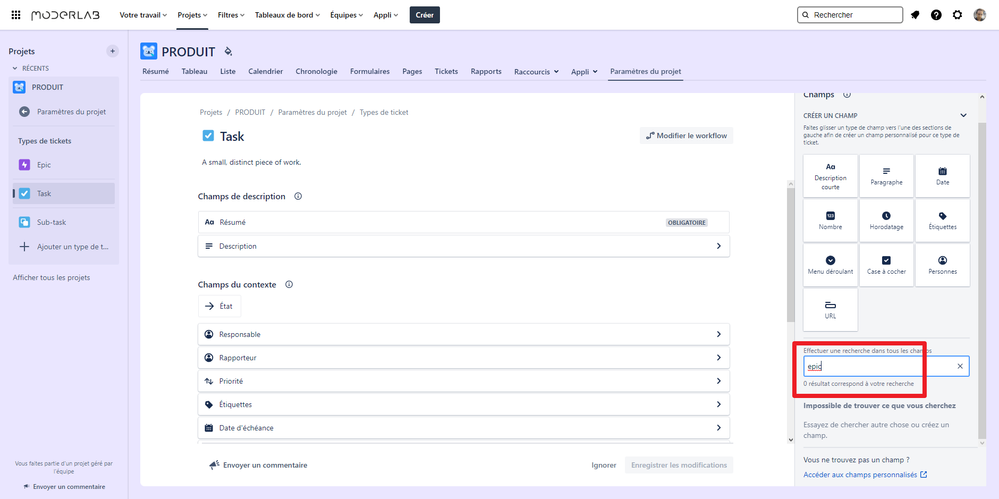Switch to the Rapports tab
Viewport: 999px width, 499px height.
[486, 71]
